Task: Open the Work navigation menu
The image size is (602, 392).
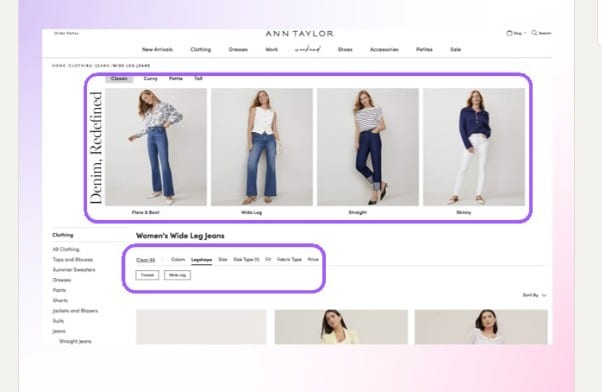Action: [x=271, y=50]
